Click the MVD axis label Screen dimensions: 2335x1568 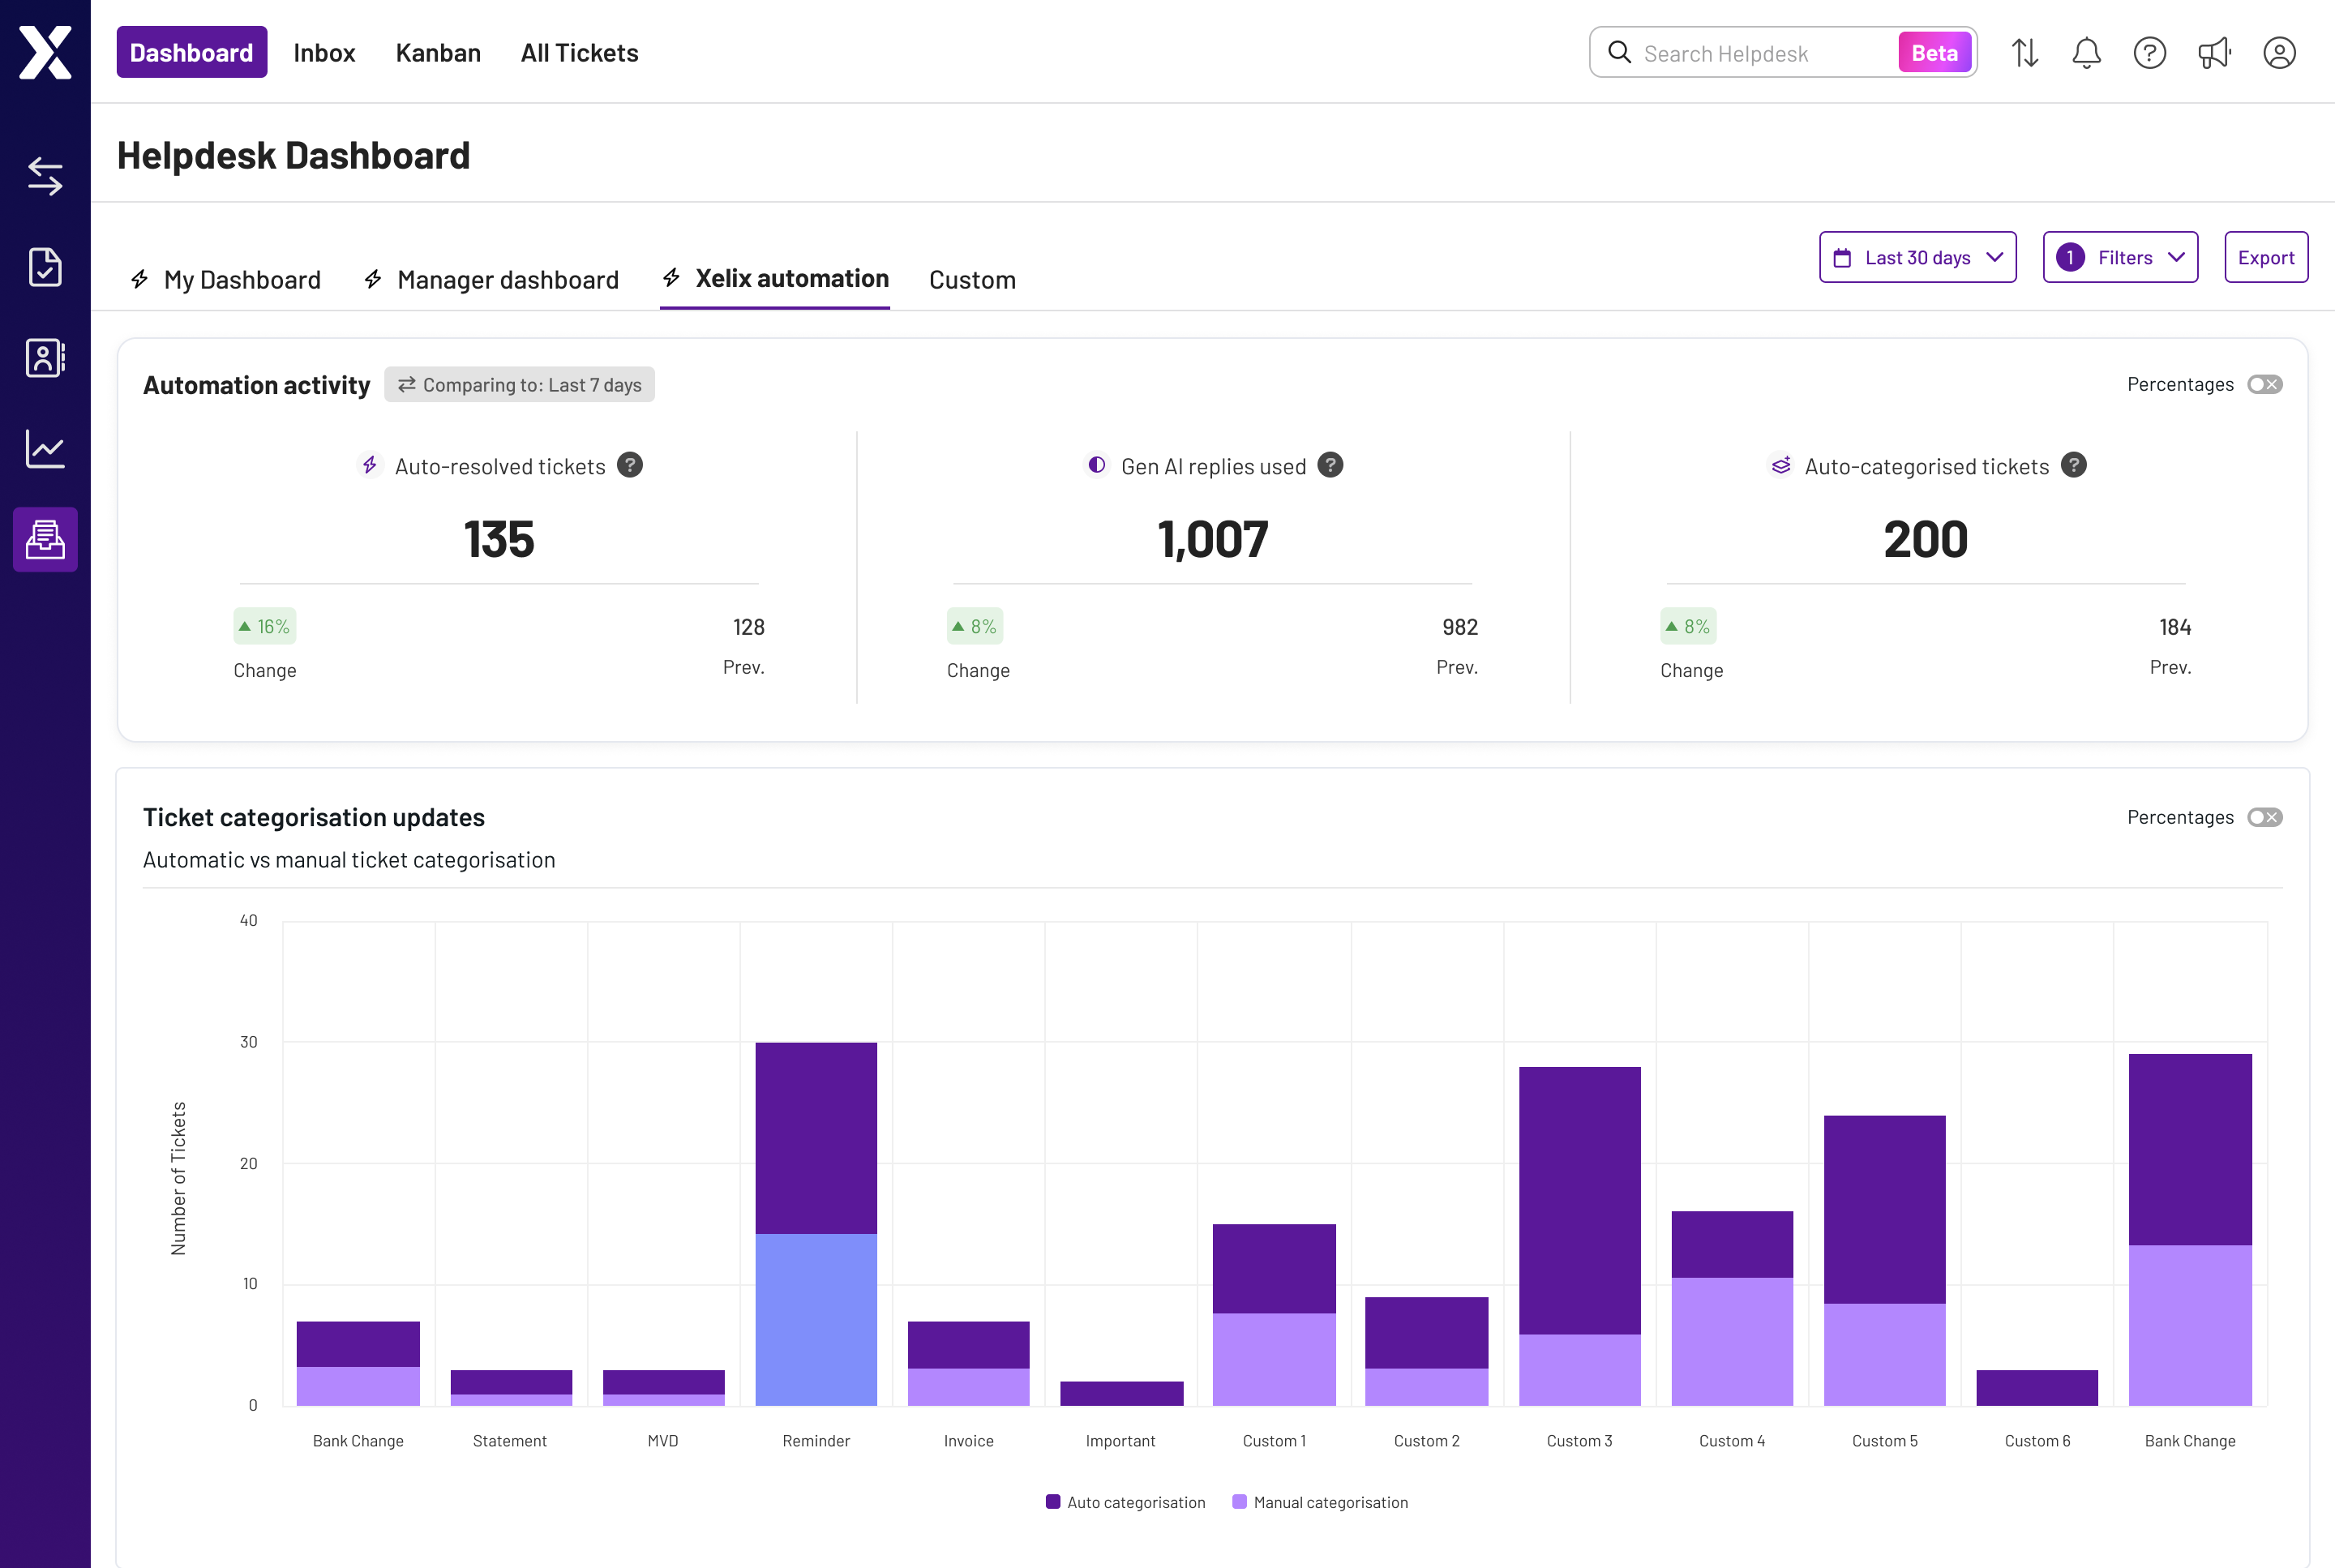point(663,1440)
